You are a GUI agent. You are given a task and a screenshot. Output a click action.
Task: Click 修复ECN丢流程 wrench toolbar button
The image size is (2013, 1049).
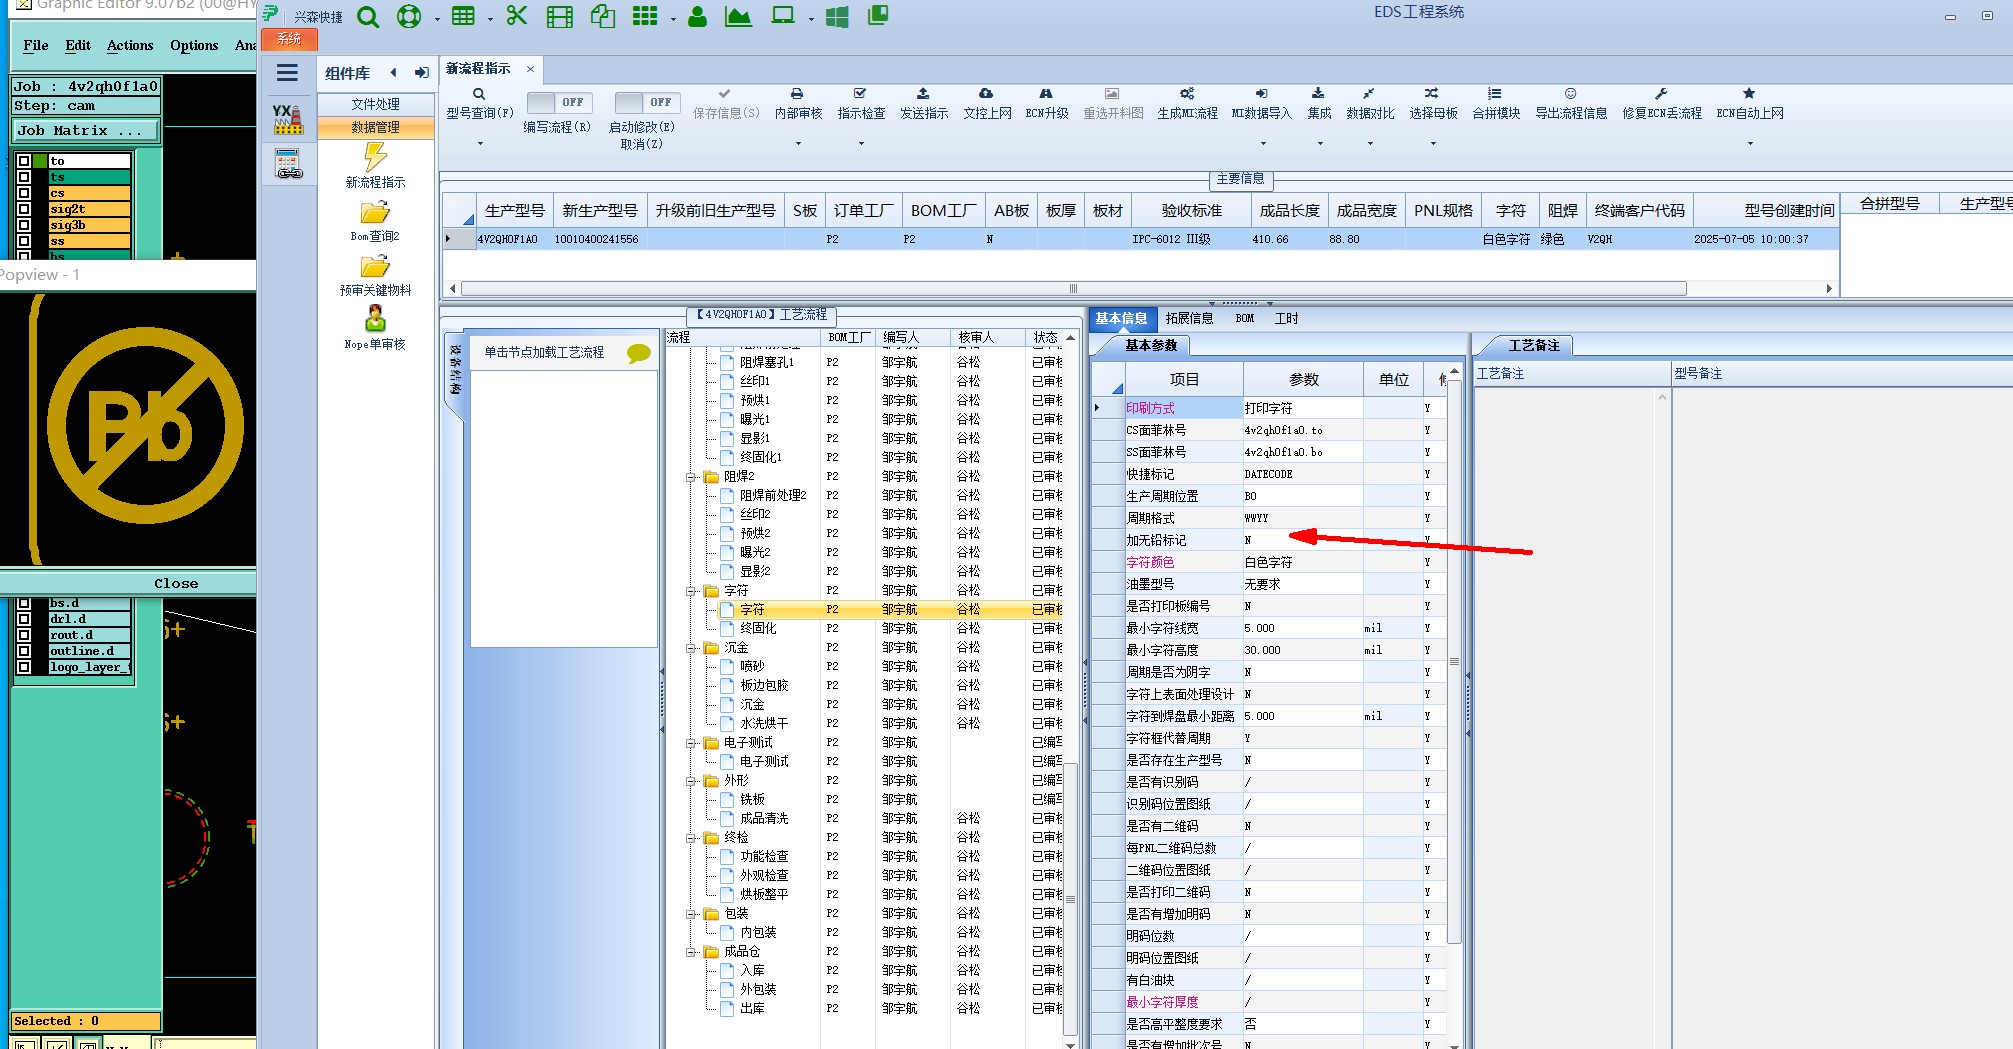[x=1661, y=104]
